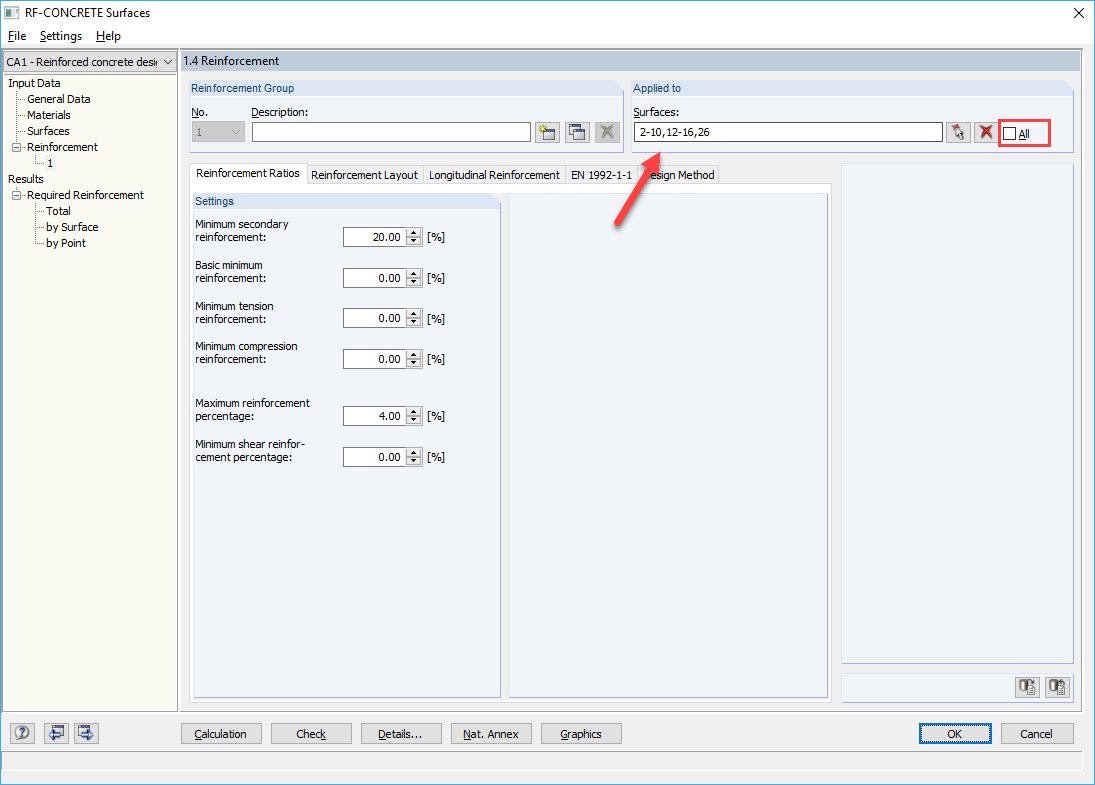Open the help icon in the bottom bar
The image size is (1095, 785).
point(22,733)
